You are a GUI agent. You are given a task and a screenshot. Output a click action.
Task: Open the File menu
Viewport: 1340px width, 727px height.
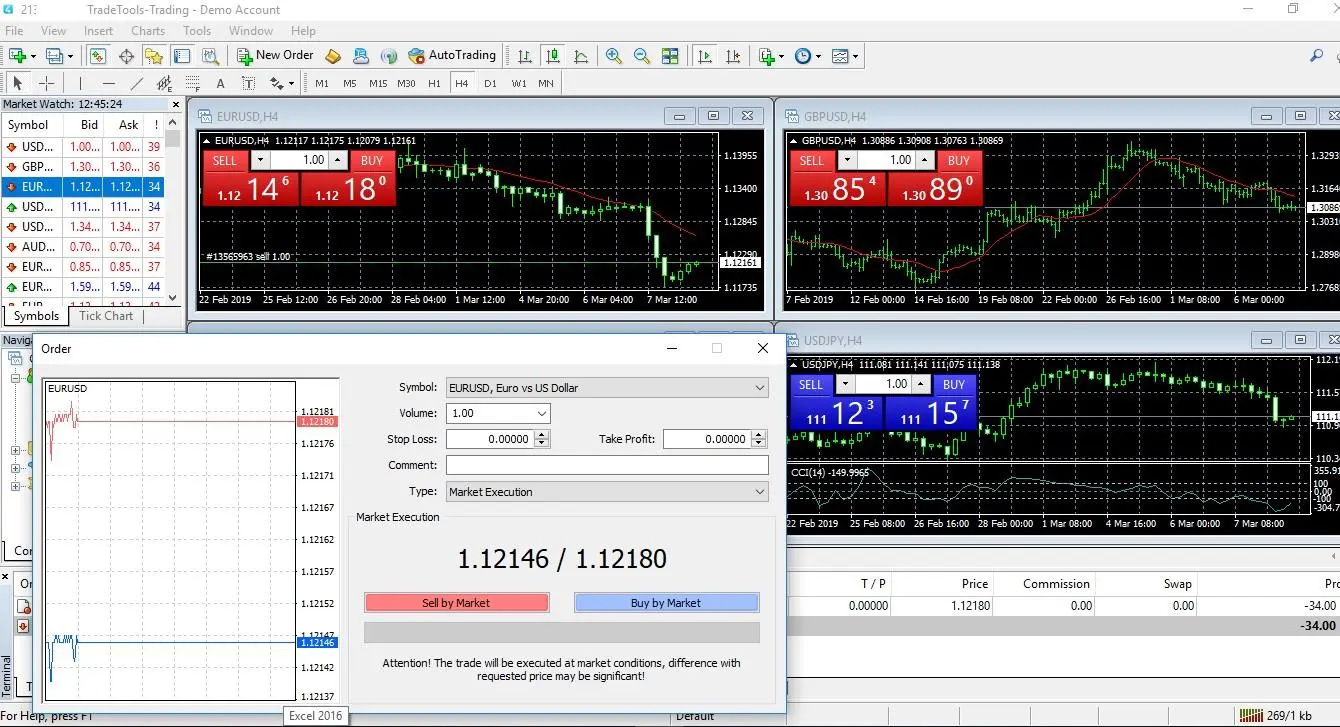click(x=14, y=31)
